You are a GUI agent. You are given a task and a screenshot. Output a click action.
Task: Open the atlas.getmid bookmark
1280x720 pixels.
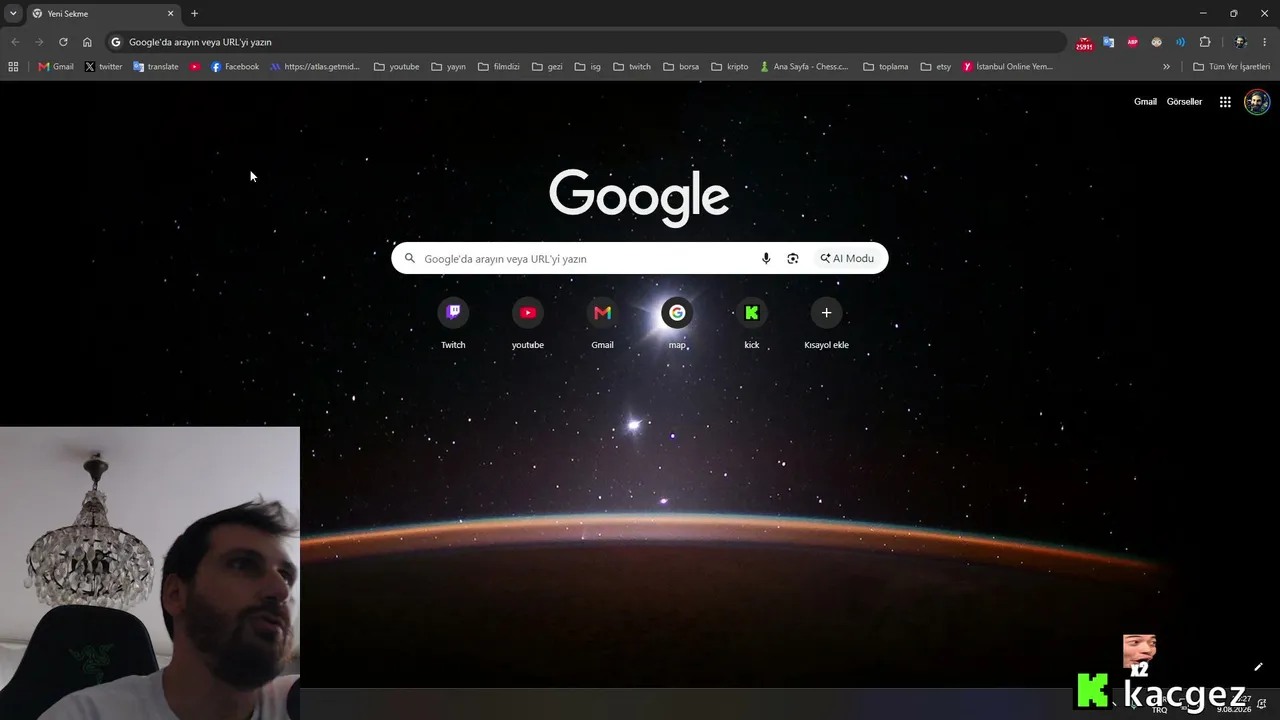315,67
